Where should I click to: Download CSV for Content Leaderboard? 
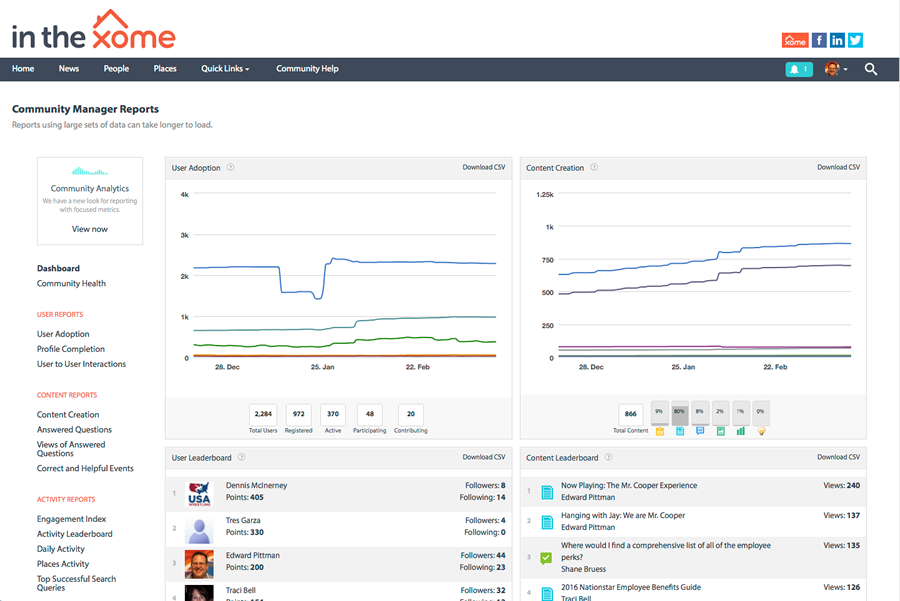(839, 457)
